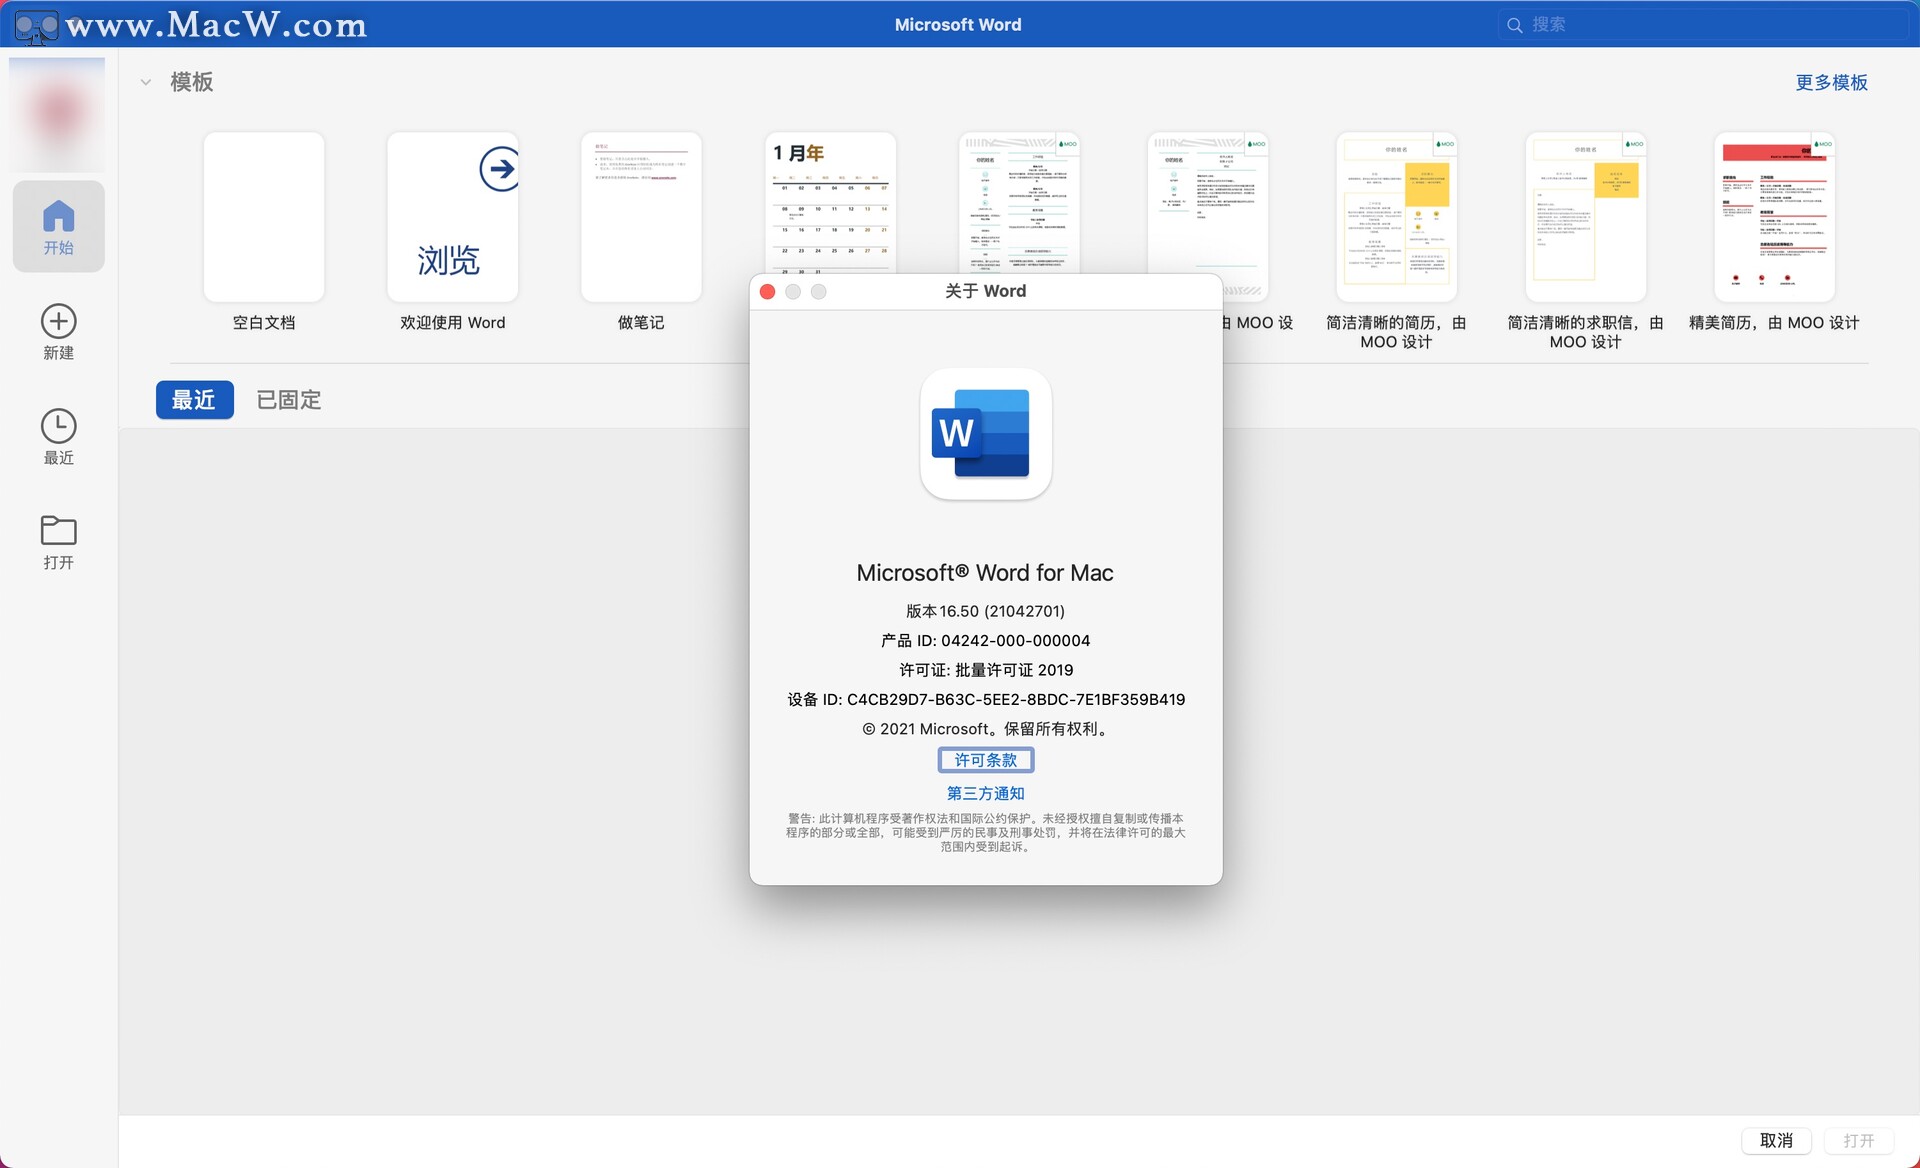Click the Microsoft® Word for Mac heading
1920x1168 pixels.
coord(985,573)
